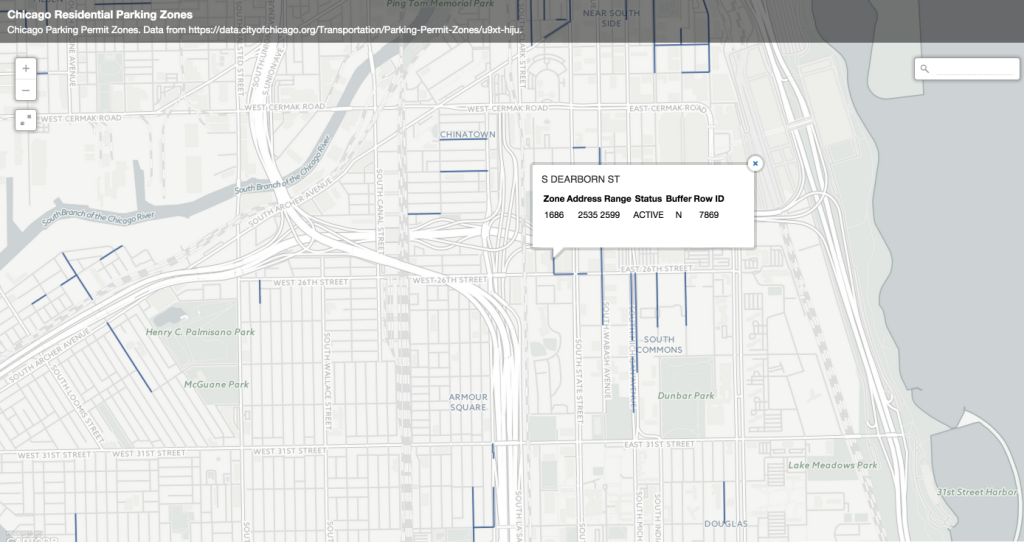
Task: Zoom out with the minus button
Action: coord(25,90)
